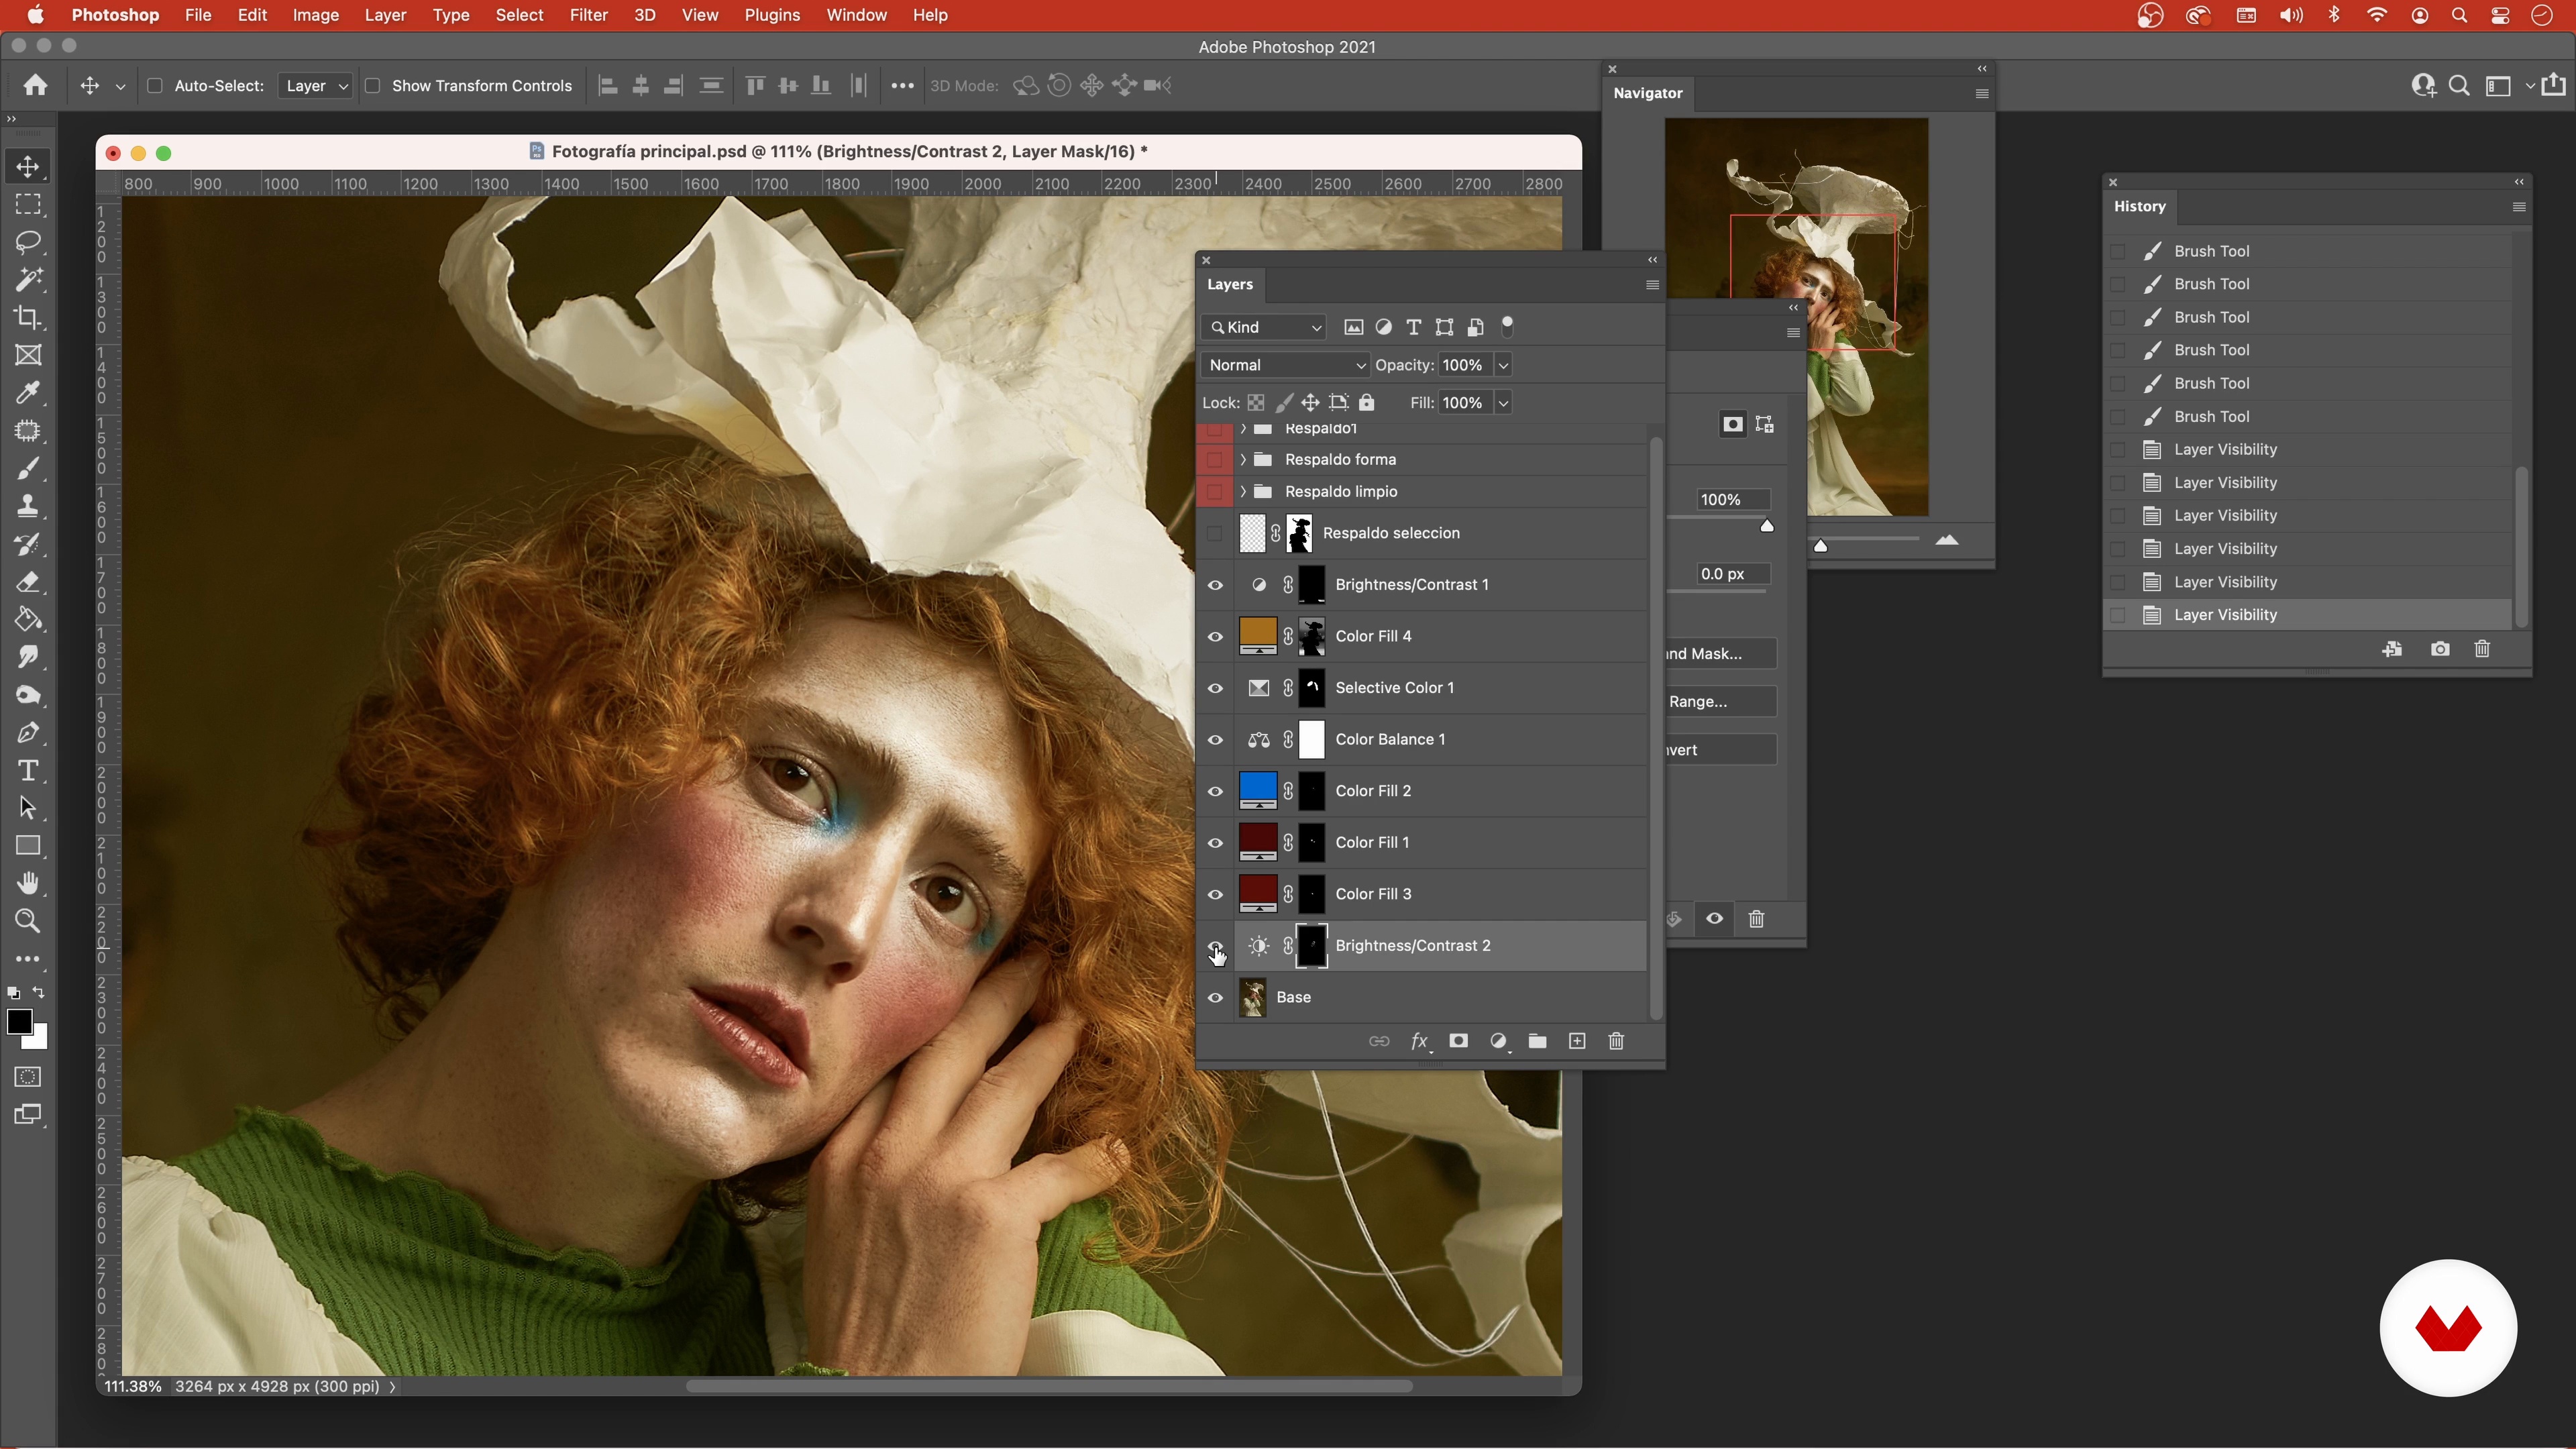Expand the Respaldo forma group
2576x1449 pixels.
point(1243,459)
